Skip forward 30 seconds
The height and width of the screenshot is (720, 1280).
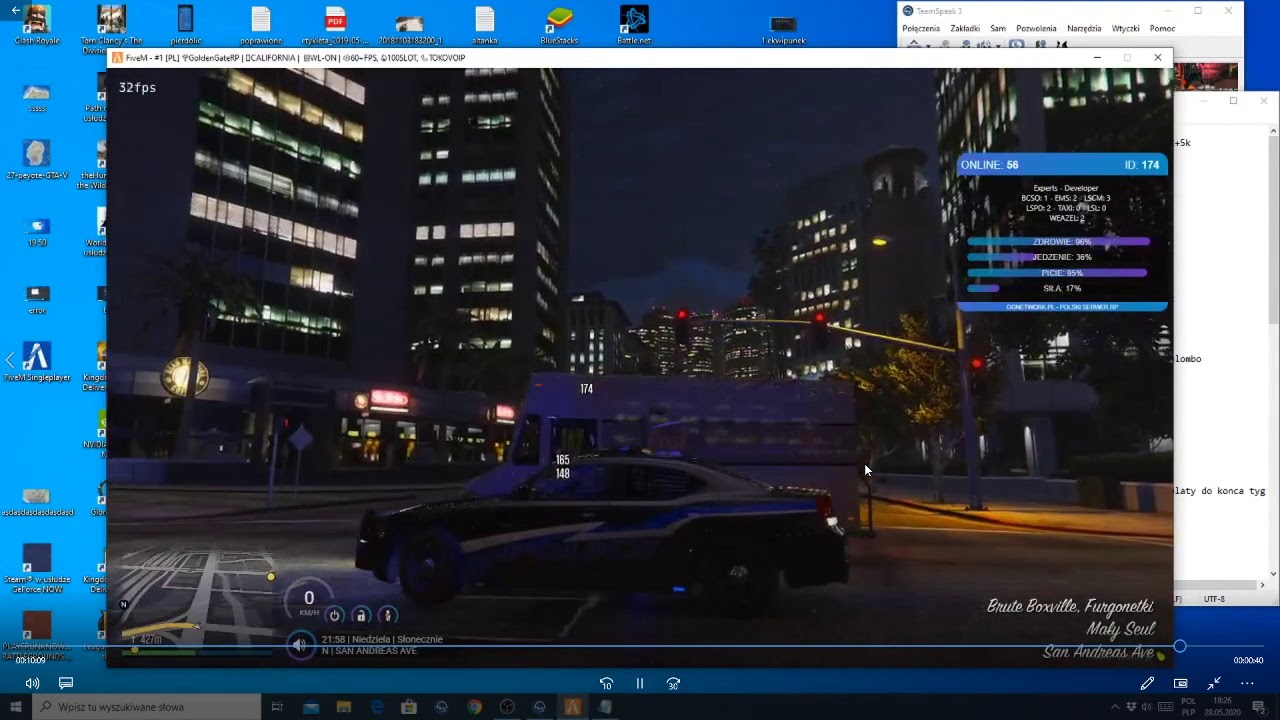(x=673, y=683)
